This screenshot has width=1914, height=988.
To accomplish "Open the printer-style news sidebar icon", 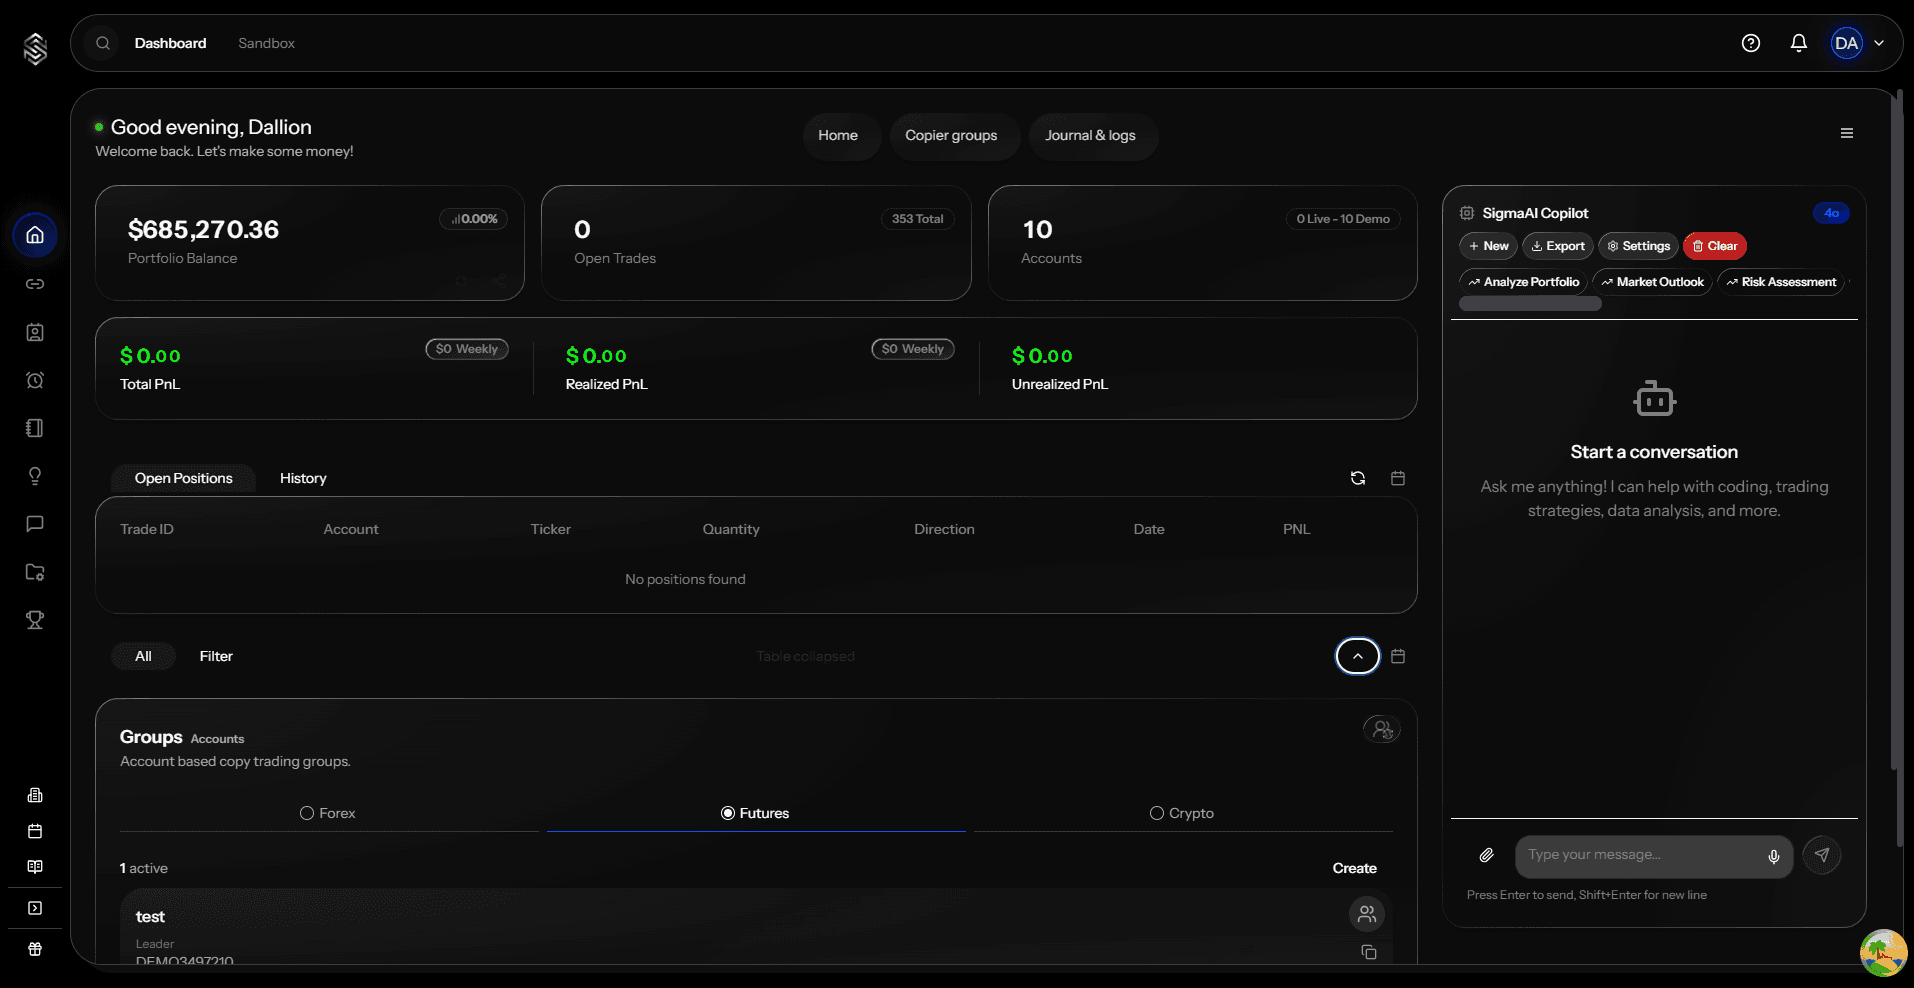I will pyautogui.click(x=35, y=795).
